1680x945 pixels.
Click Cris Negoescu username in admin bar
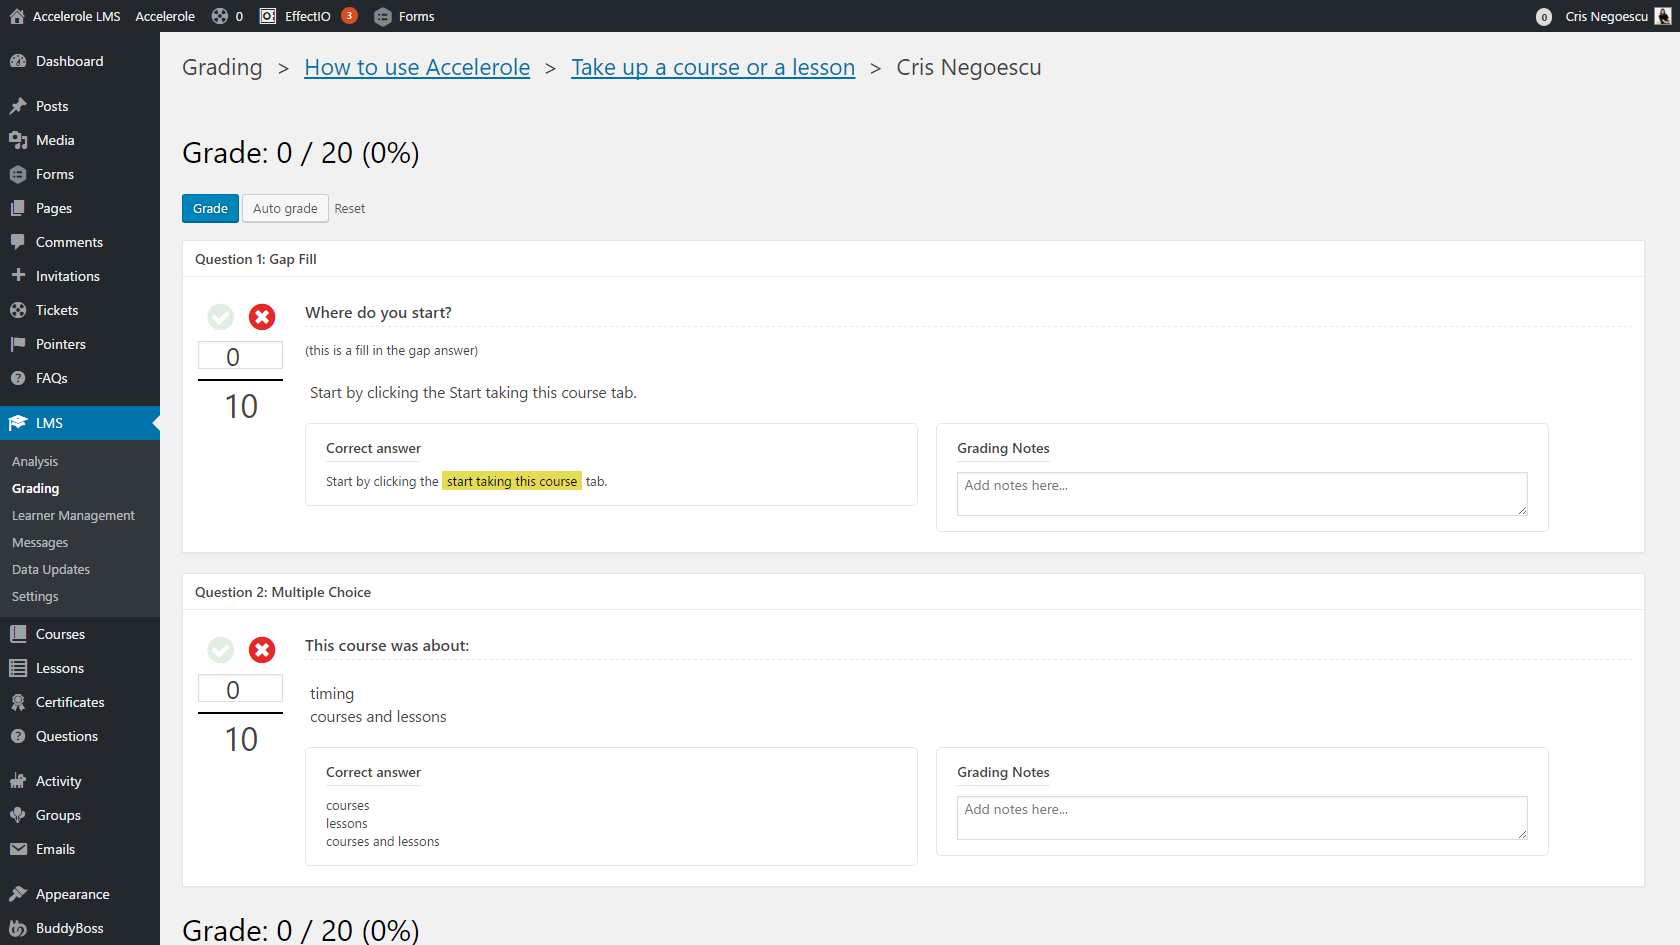(x=1606, y=16)
